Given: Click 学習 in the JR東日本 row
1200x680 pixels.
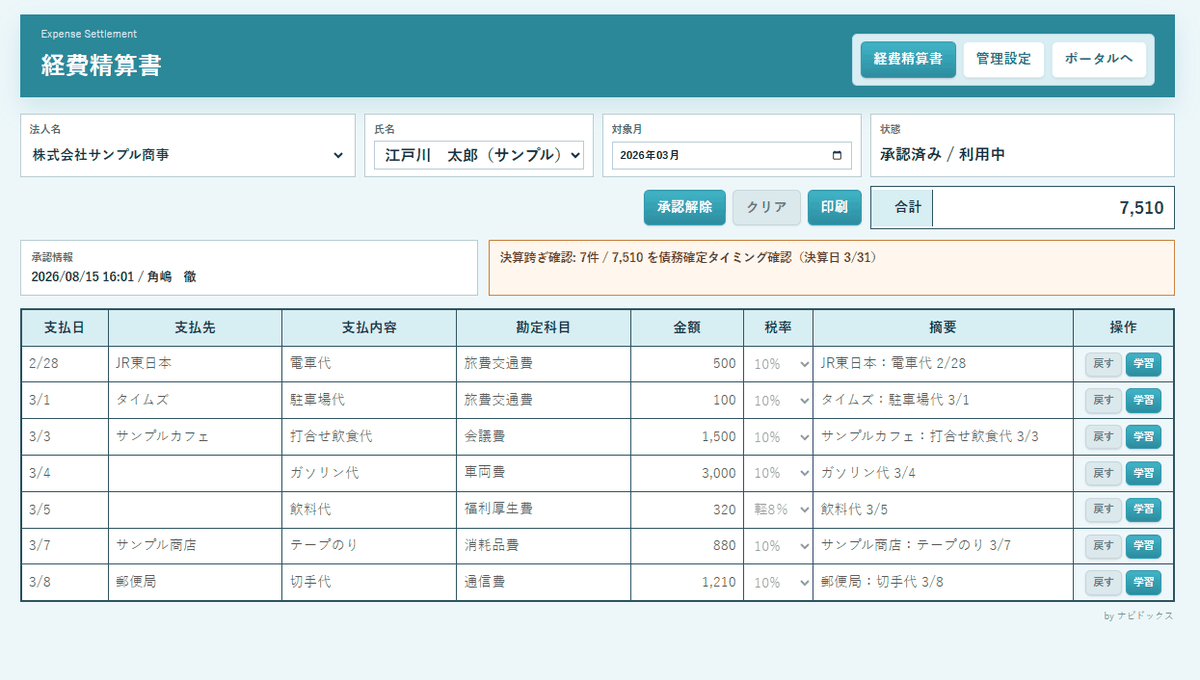Looking at the screenshot, I should point(1144,364).
